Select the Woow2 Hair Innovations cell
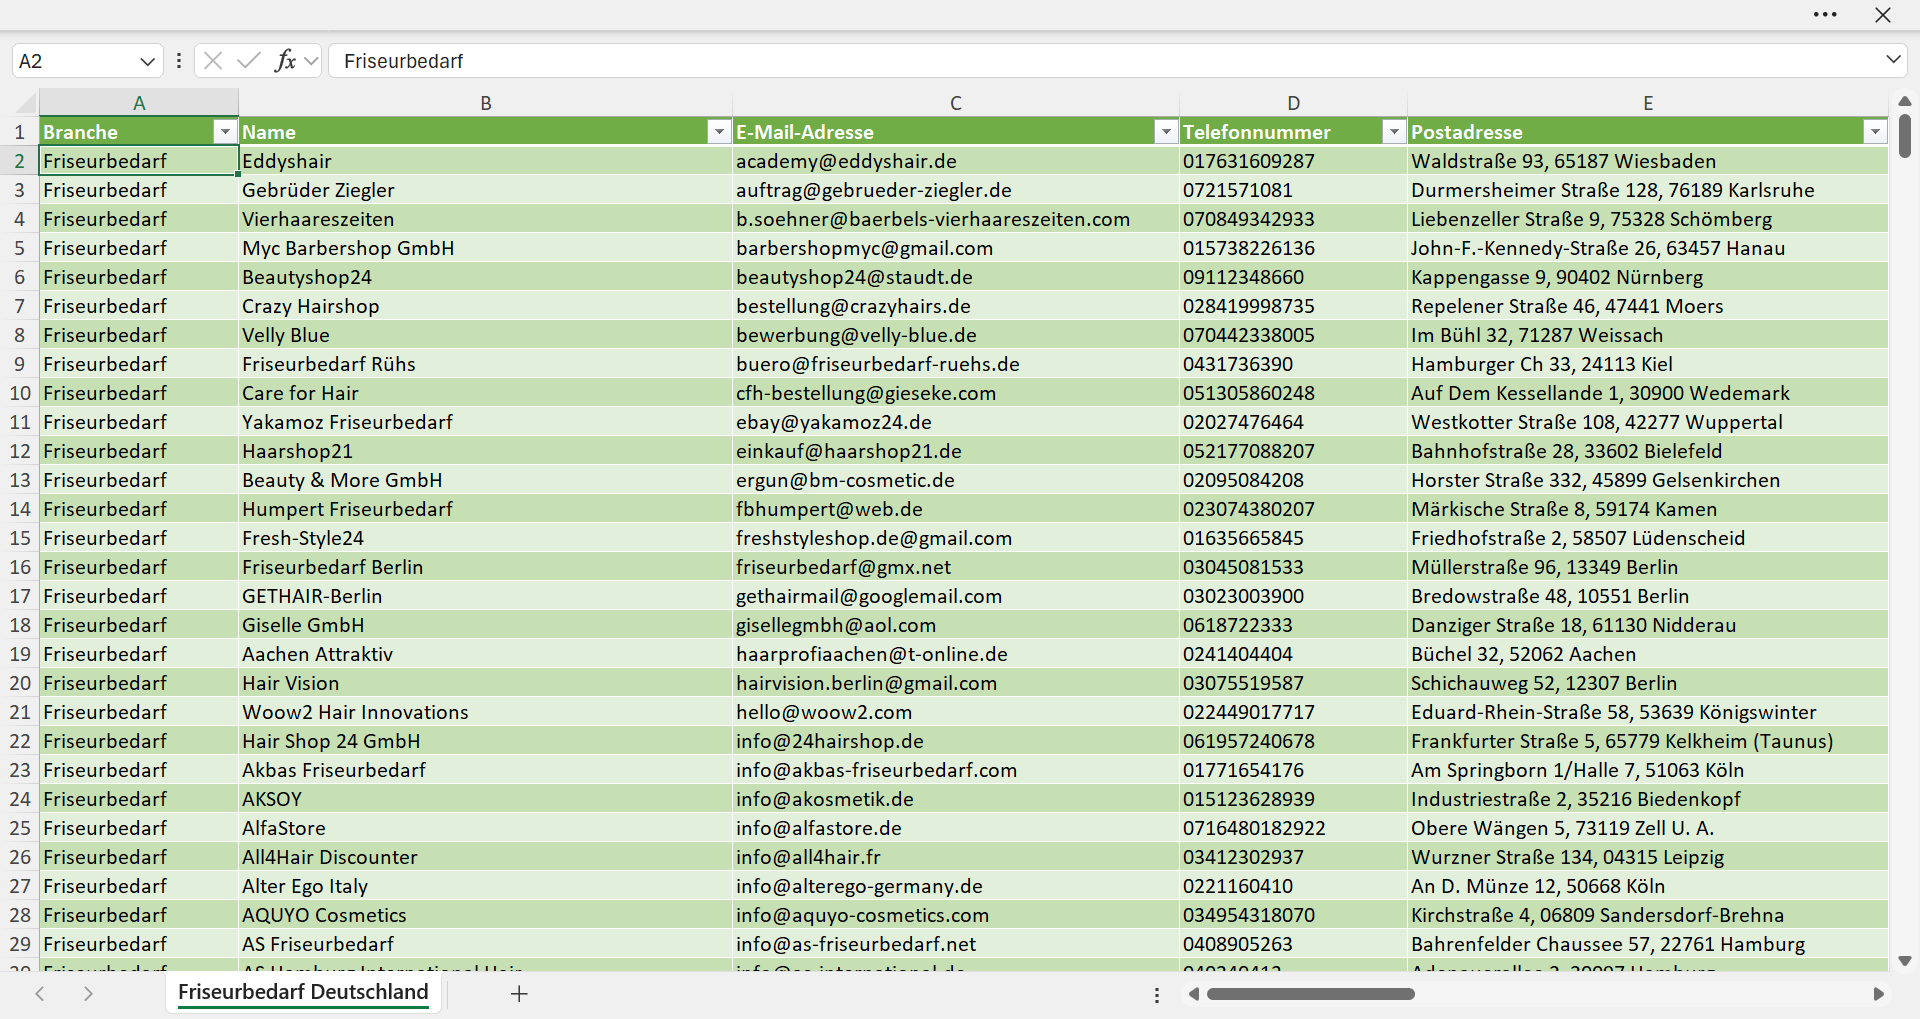Screen dimensions: 1920x1019 [486, 712]
